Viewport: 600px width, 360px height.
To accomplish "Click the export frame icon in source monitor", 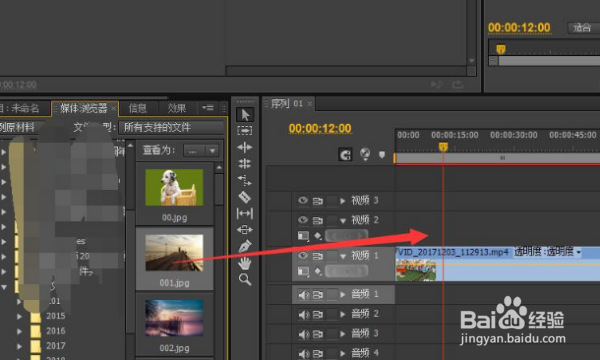I will click(458, 84).
